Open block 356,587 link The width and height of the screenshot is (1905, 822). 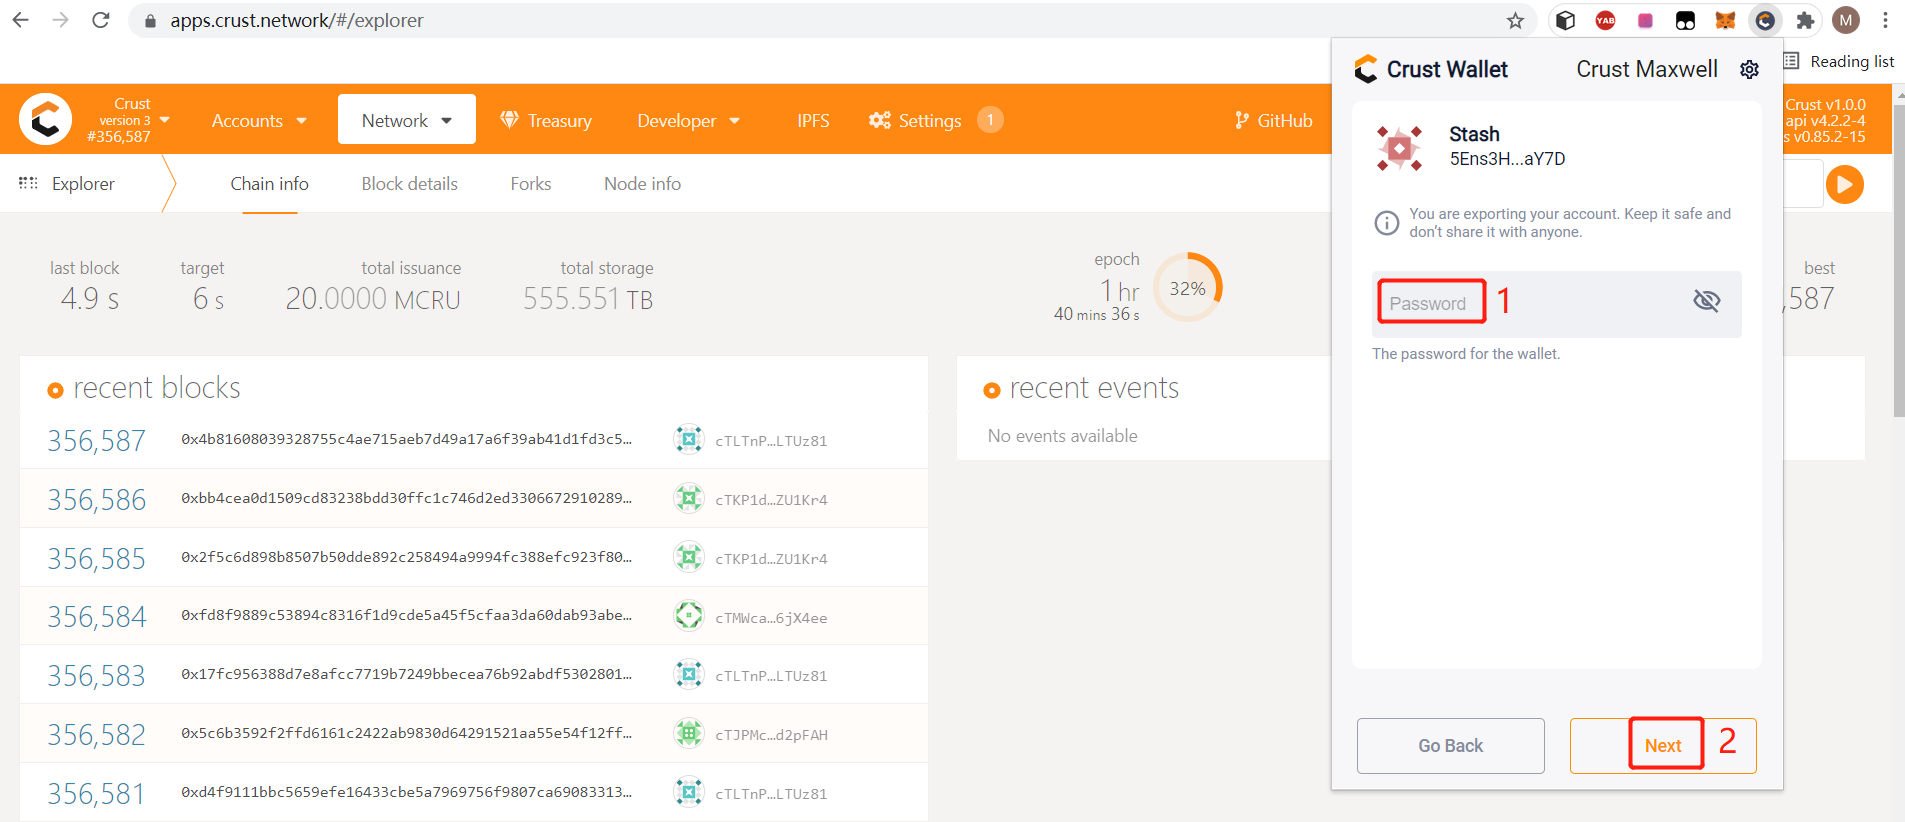point(96,440)
